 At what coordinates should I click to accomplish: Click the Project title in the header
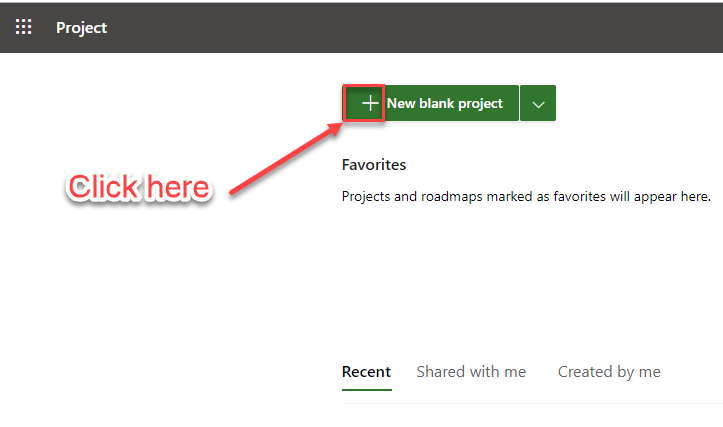click(82, 27)
